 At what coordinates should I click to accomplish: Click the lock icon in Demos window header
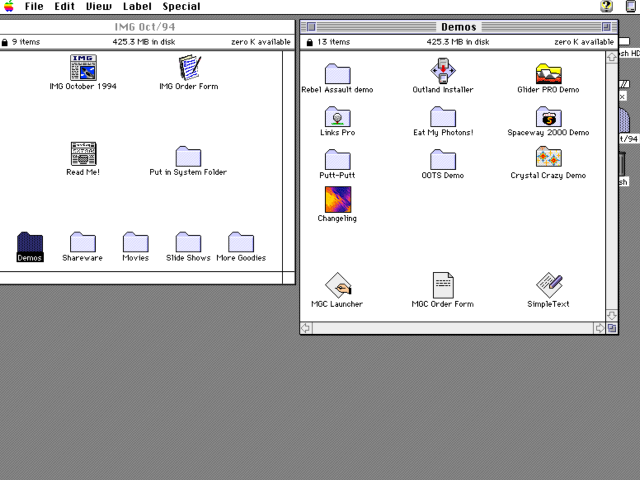point(309,42)
